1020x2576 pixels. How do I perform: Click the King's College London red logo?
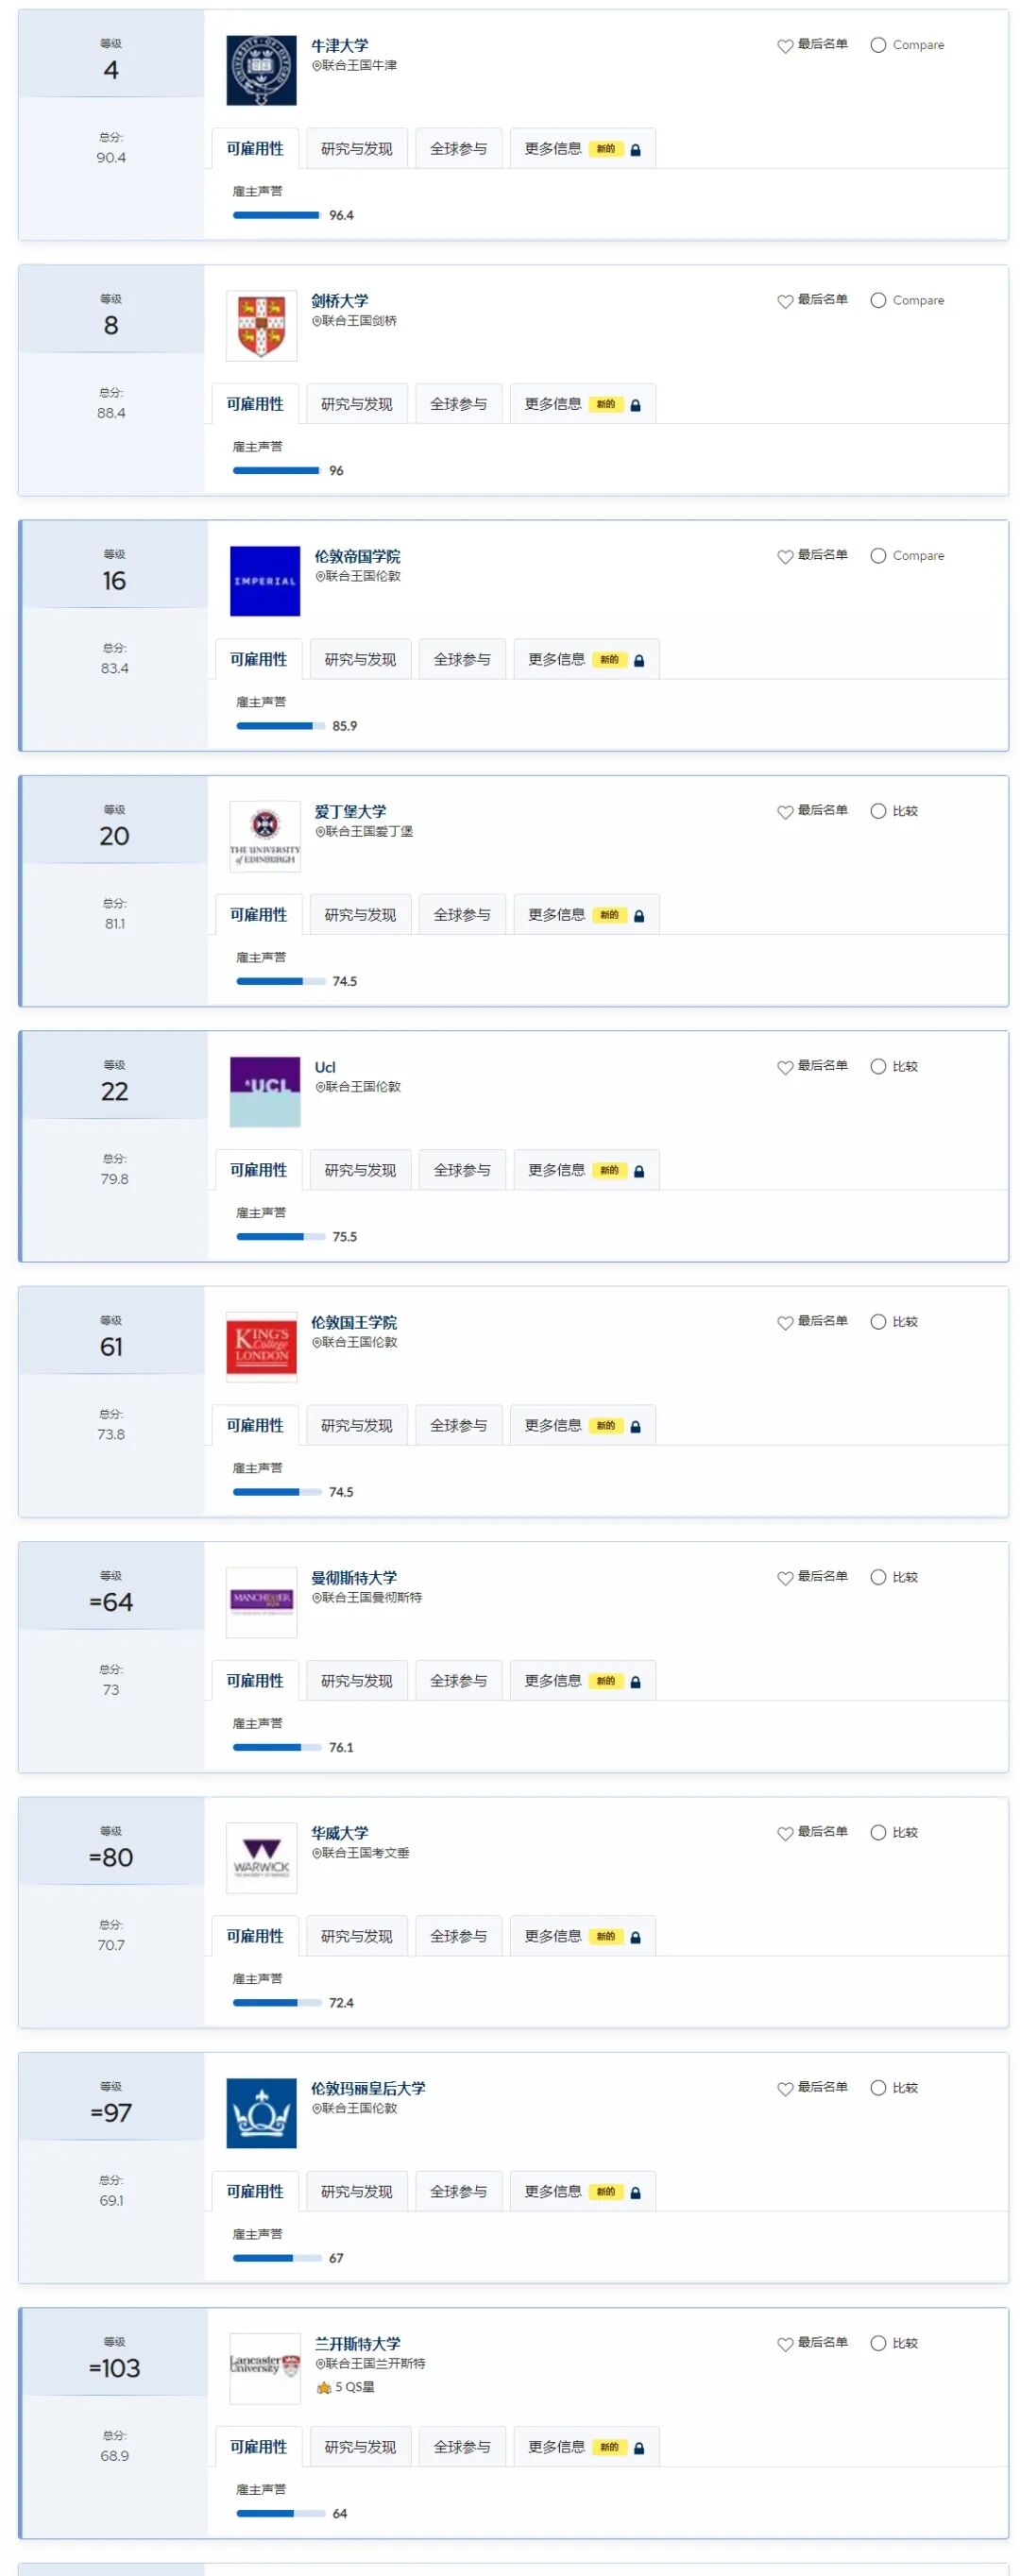tap(261, 1346)
